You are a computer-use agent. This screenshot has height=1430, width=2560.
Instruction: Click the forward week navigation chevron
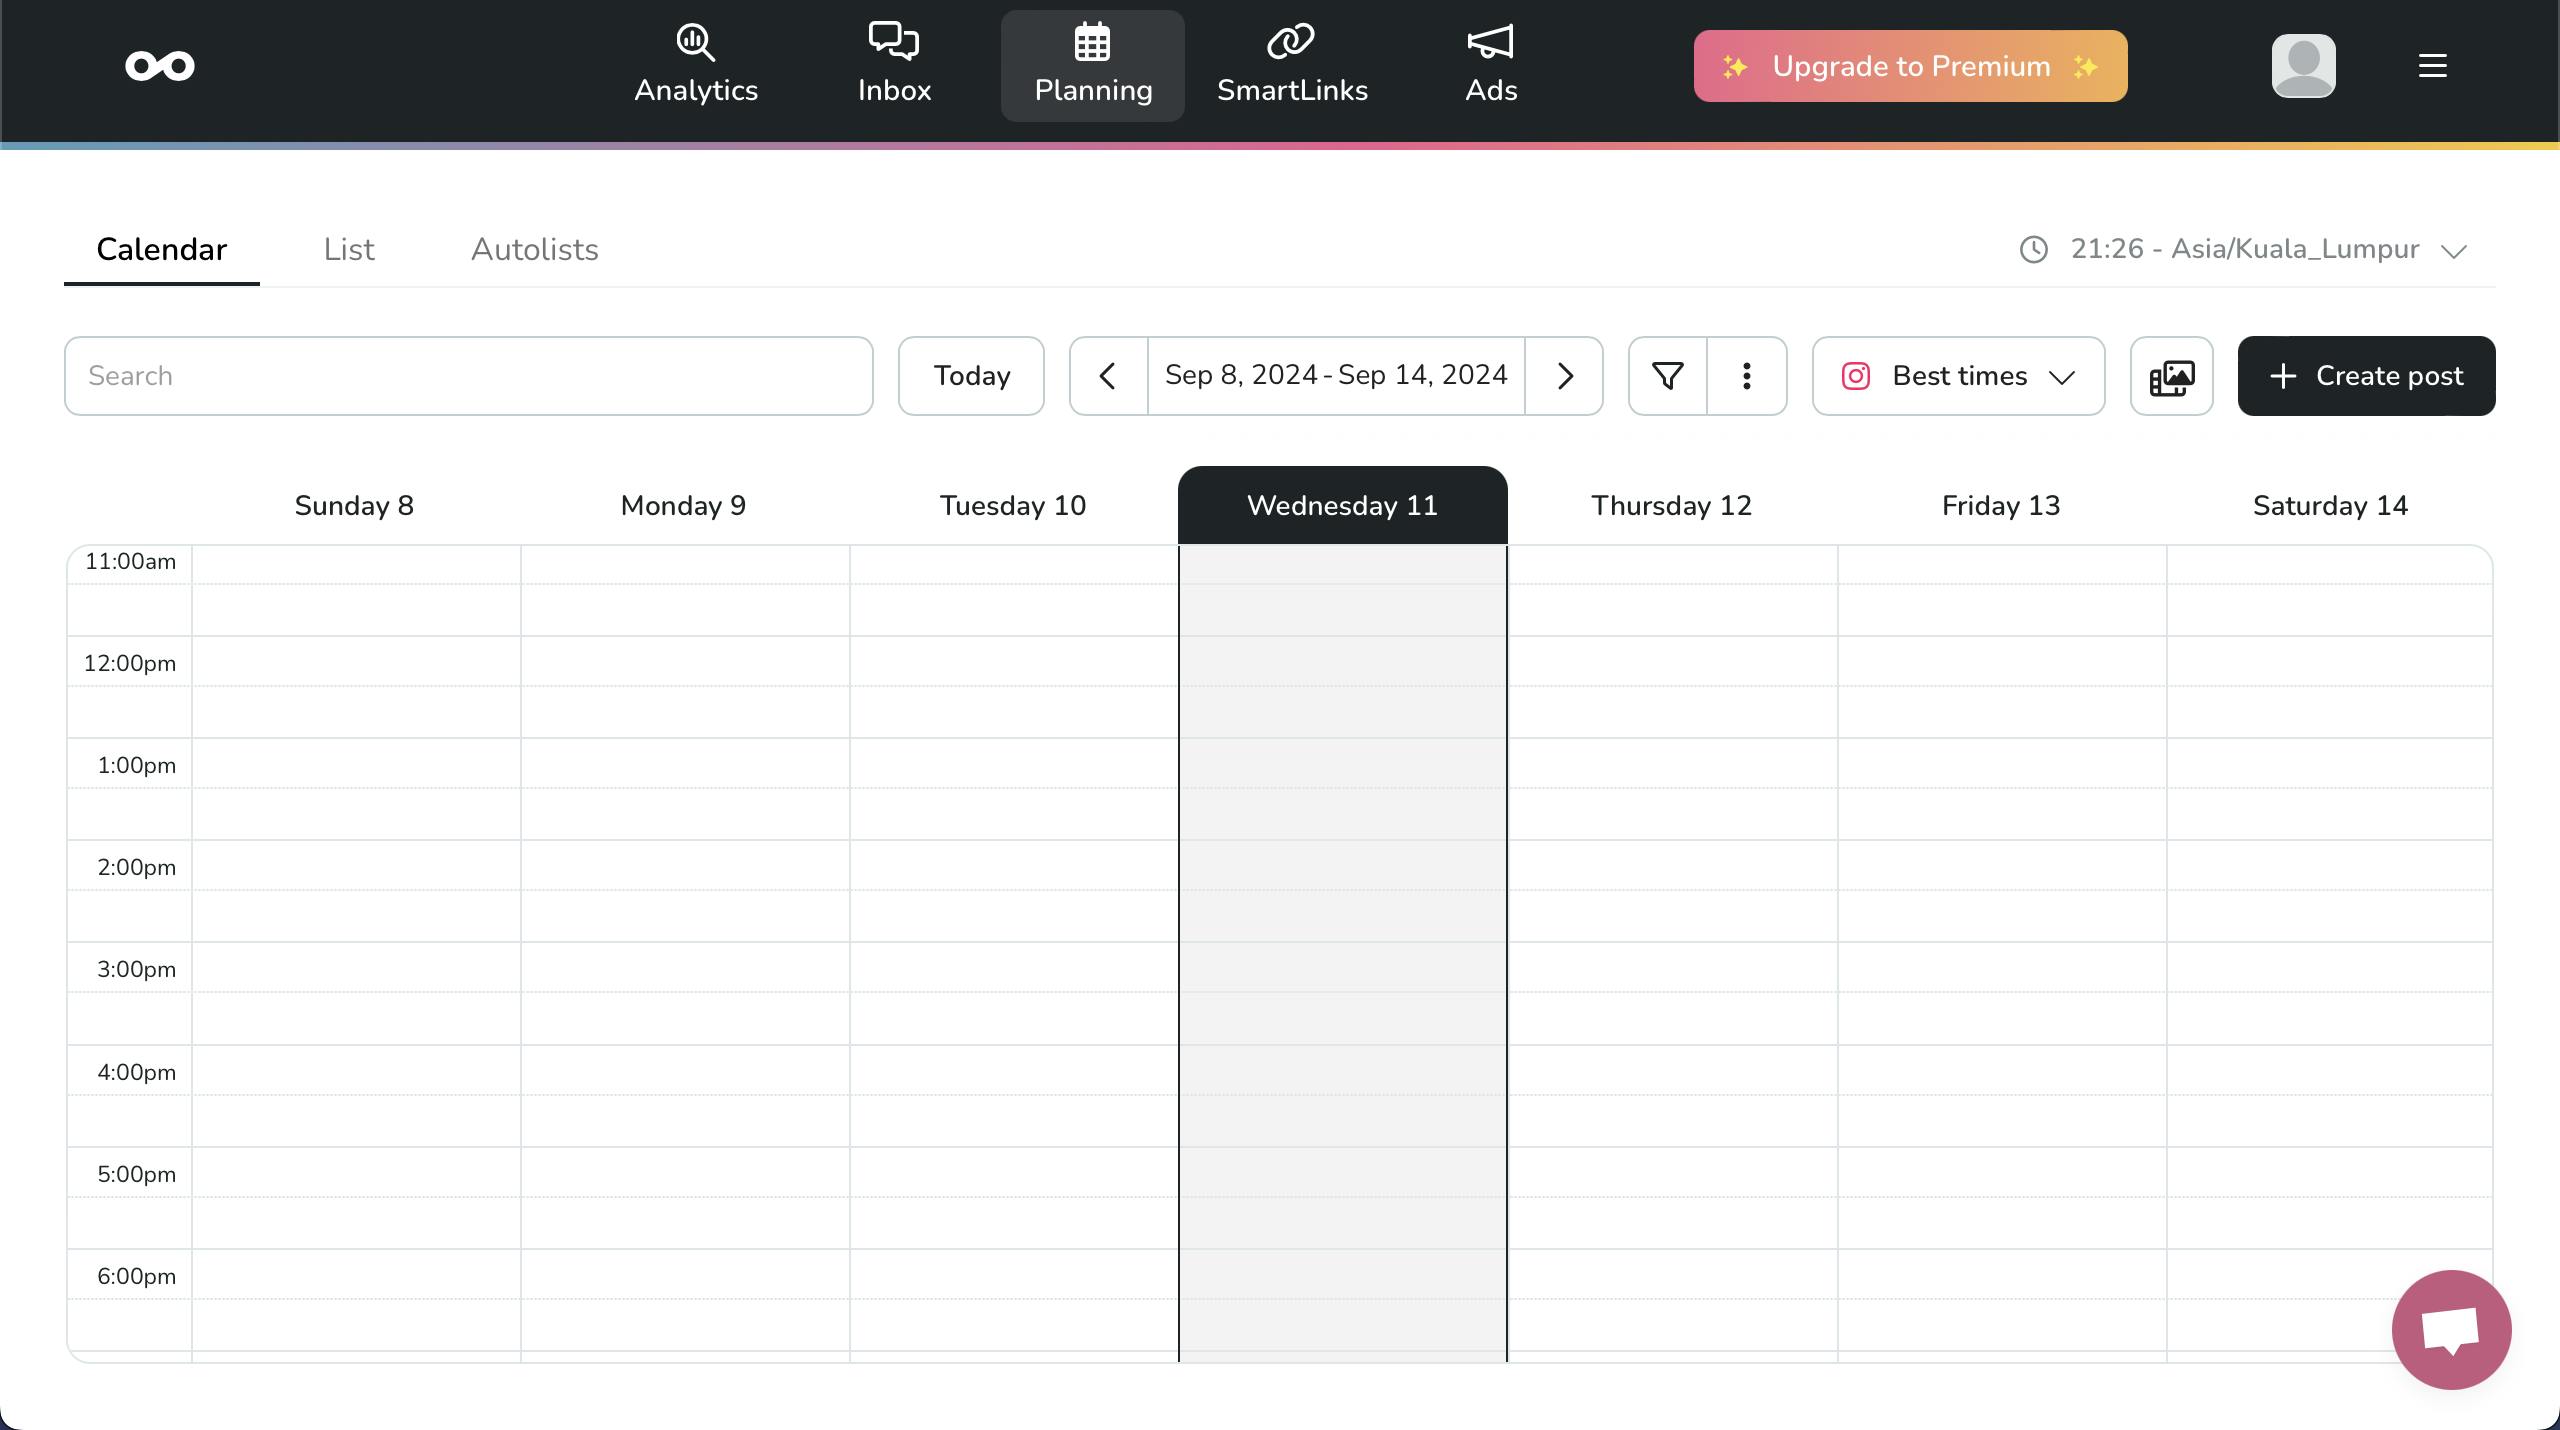tap(1563, 375)
